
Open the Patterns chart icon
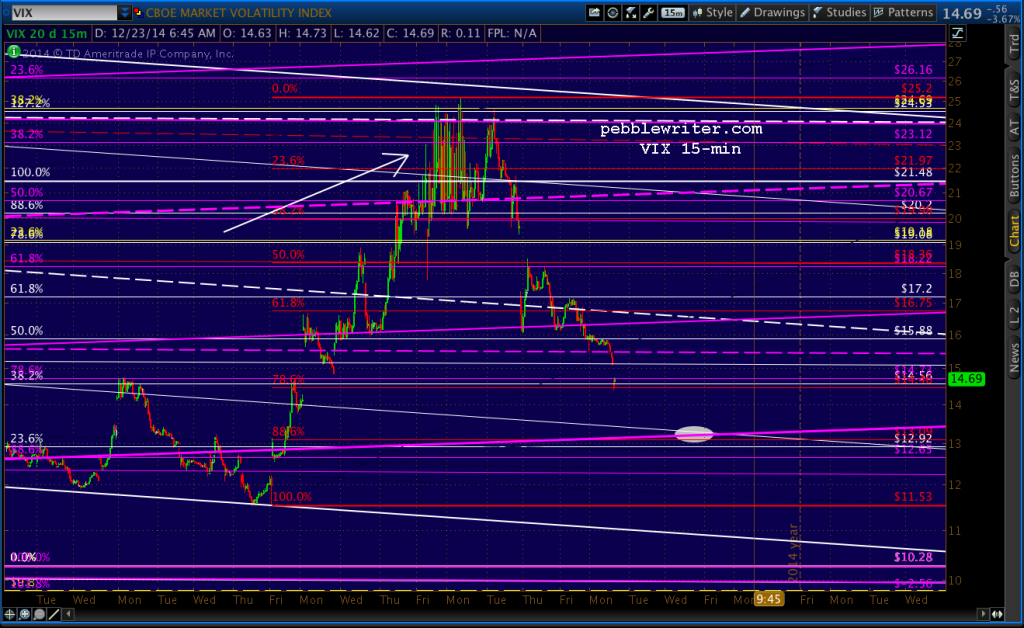coord(877,12)
